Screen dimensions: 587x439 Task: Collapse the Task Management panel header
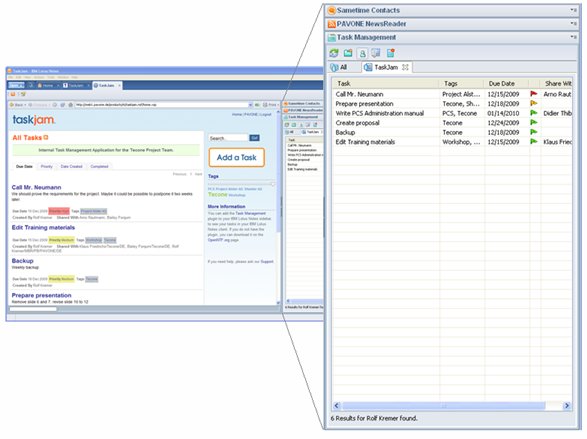[x=452, y=37]
